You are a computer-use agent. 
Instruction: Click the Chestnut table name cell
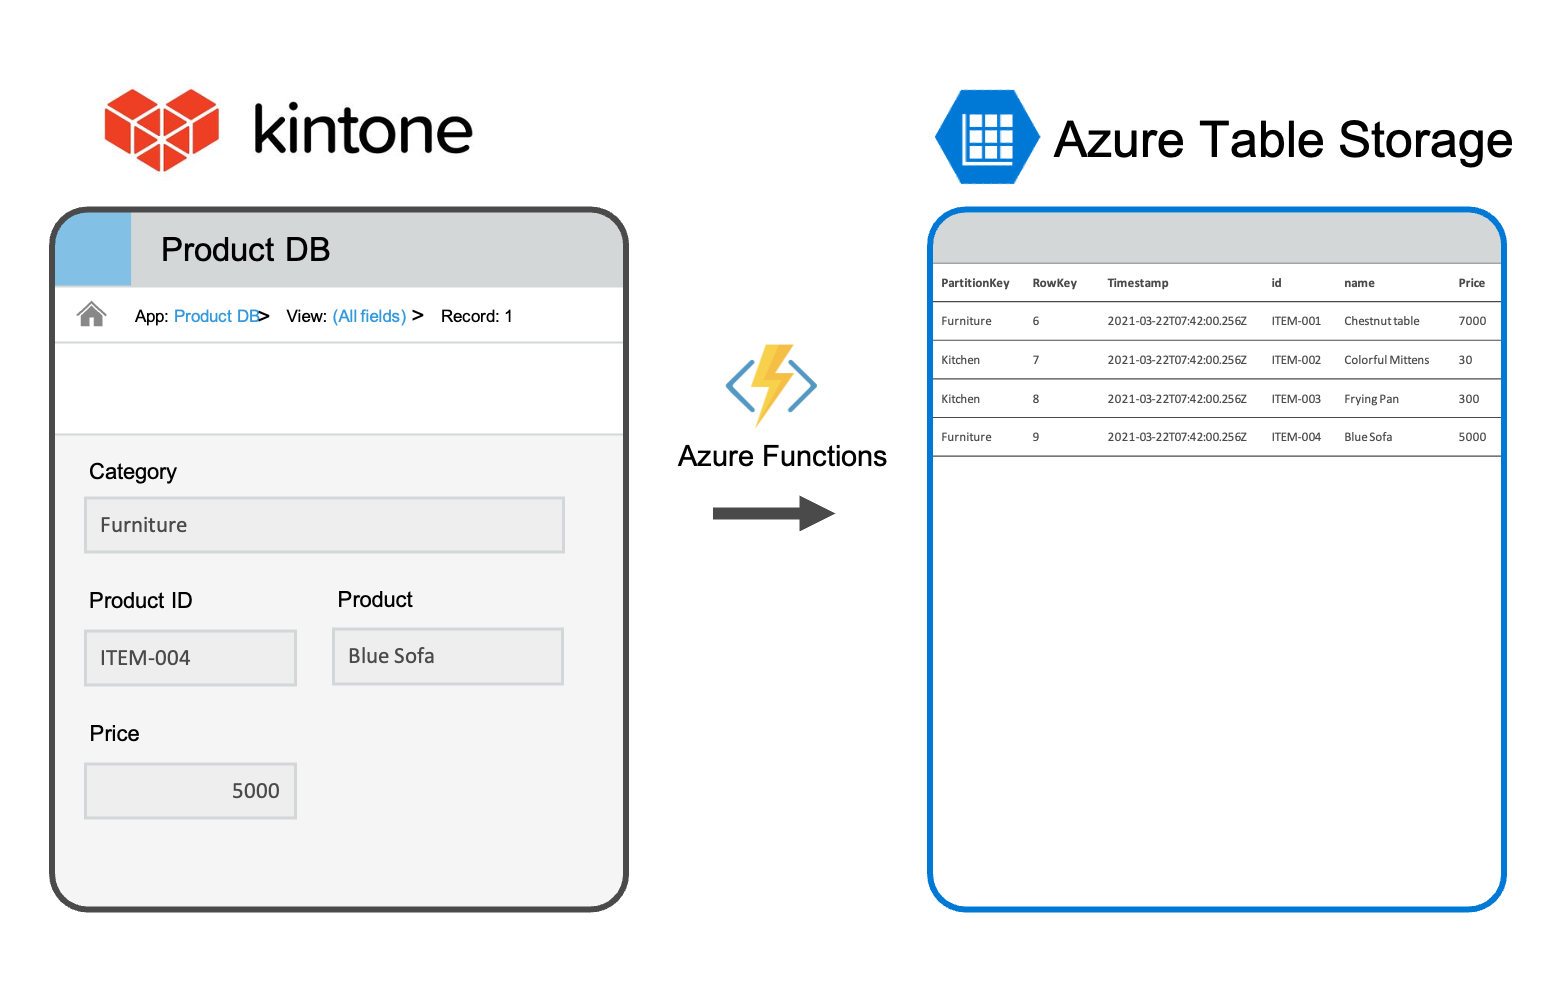[x=1381, y=321]
